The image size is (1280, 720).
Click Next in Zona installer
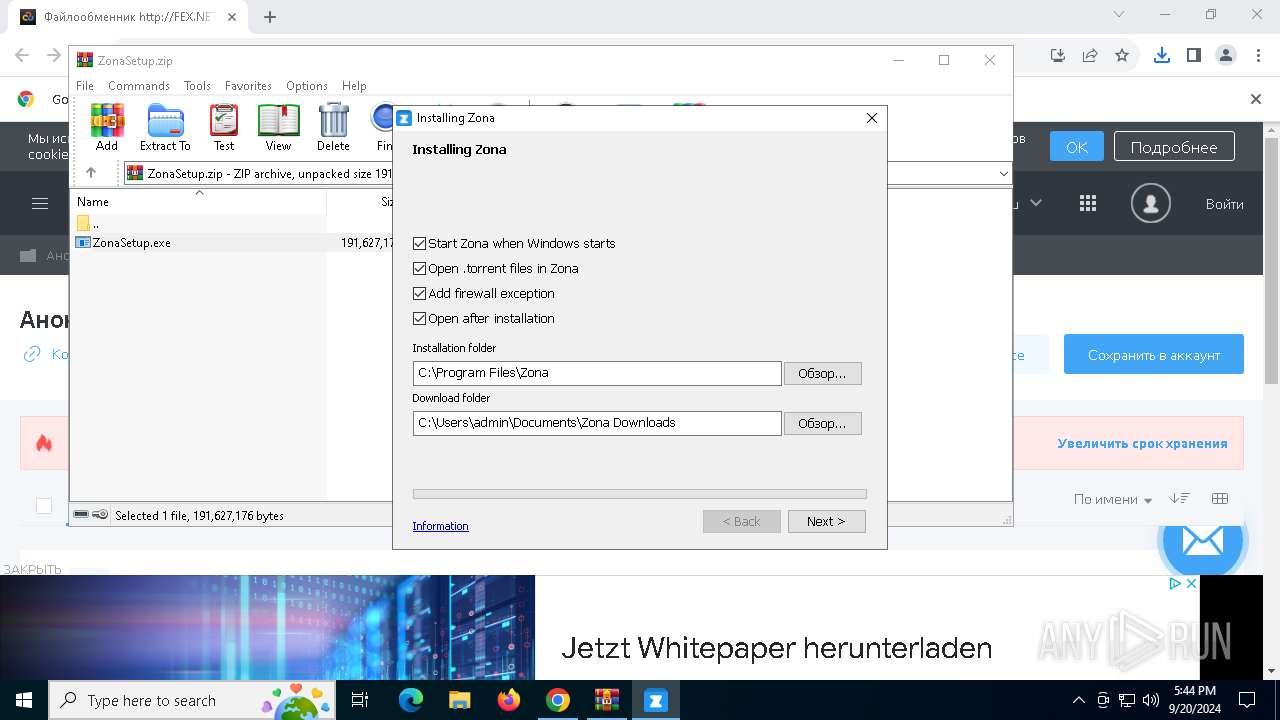pos(826,521)
